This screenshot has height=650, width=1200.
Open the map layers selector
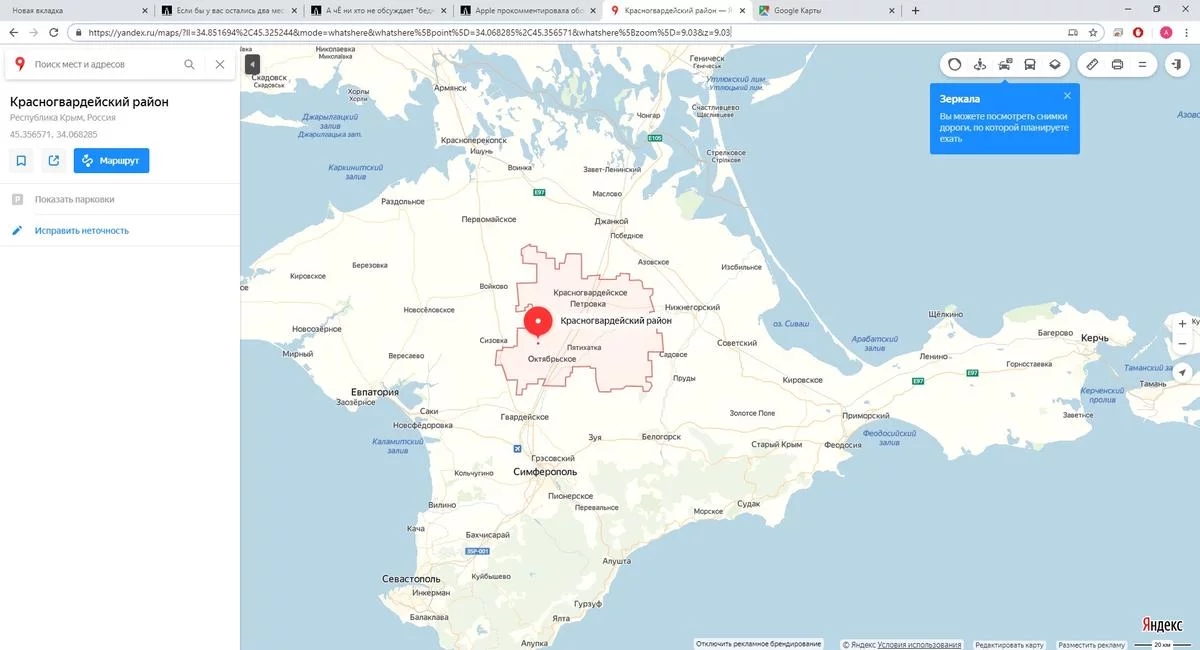(x=1055, y=64)
